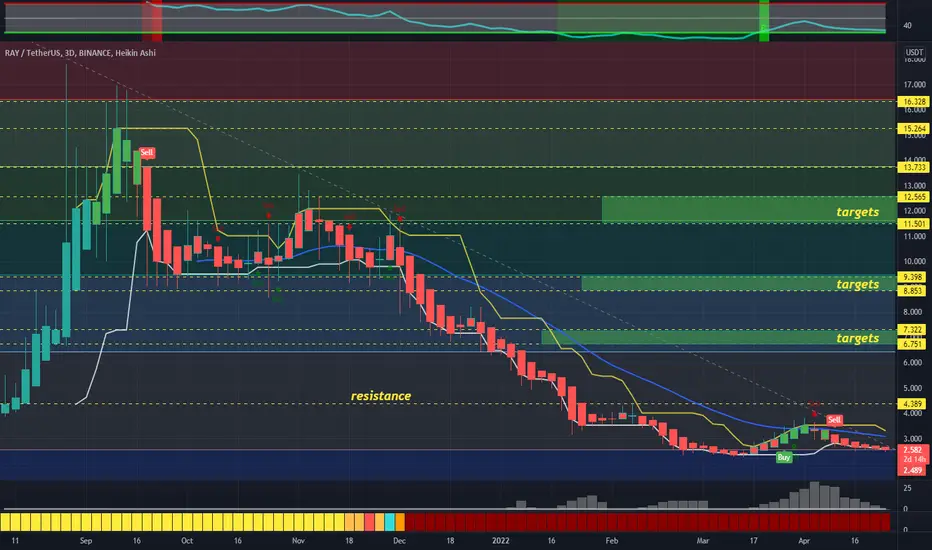The image size is (932, 550).
Task: Click the red 2.489 price tag
Action: (914, 470)
